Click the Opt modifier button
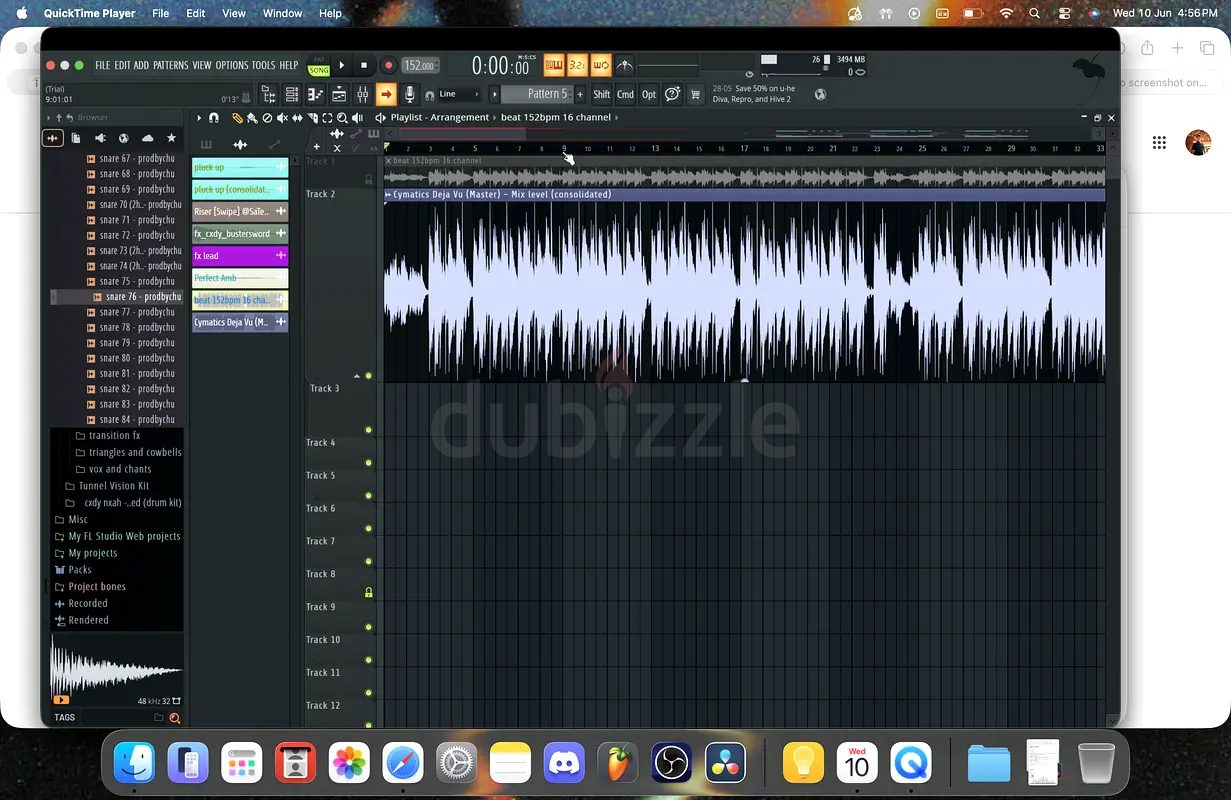 [649, 95]
